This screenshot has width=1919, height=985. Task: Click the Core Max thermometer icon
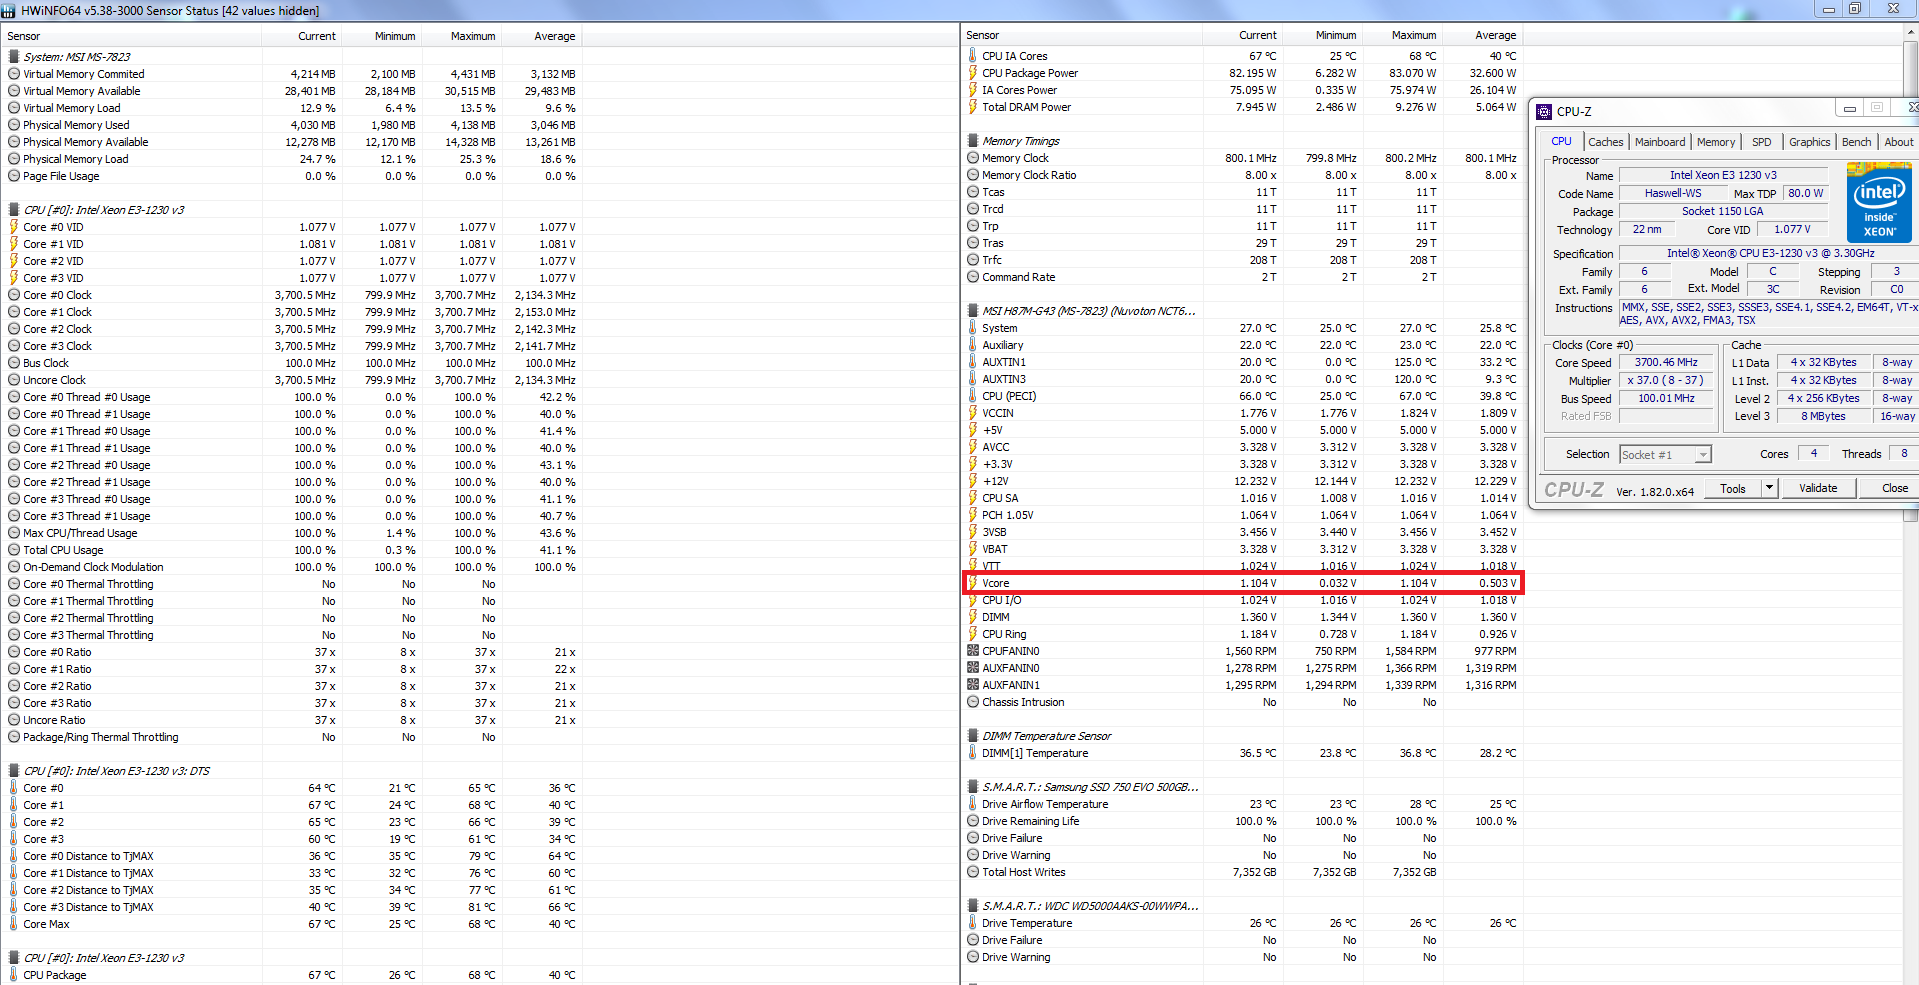pos(14,924)
